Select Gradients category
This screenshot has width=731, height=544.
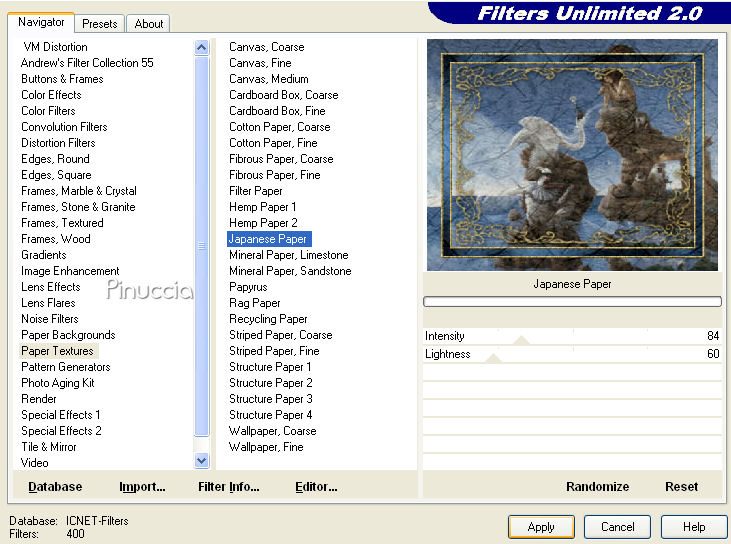[43, 255]
